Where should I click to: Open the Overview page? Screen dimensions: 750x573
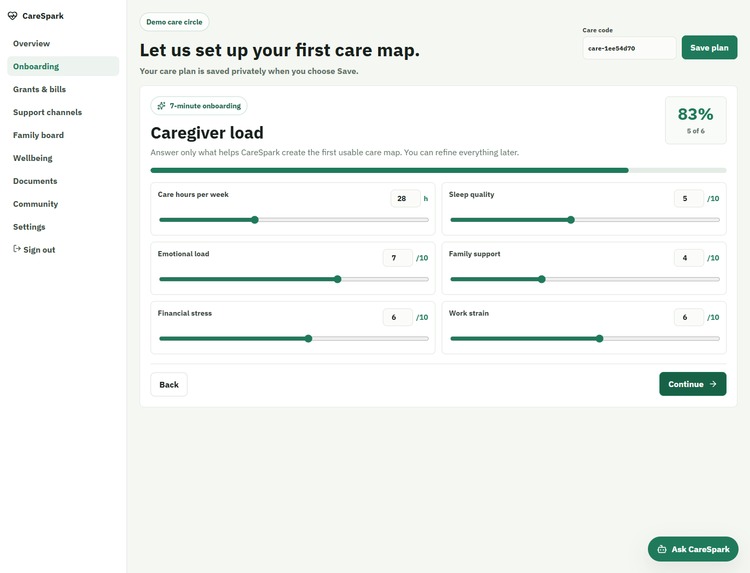63,44
